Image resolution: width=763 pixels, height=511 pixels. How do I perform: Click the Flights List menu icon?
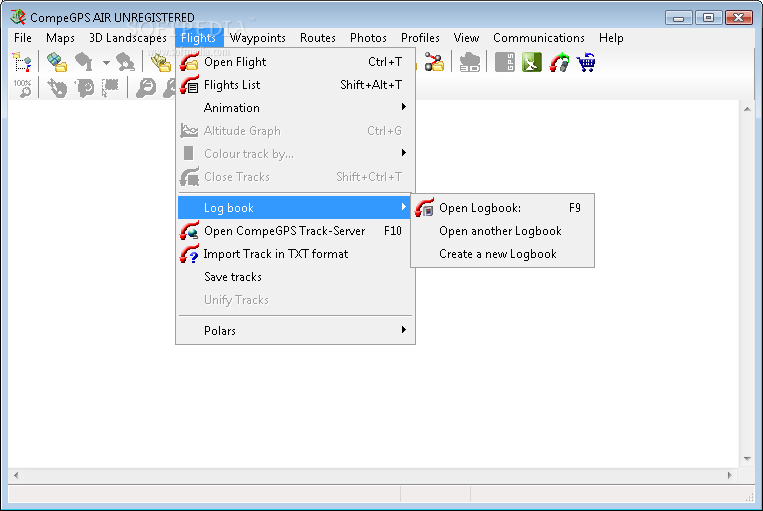point(189,85)
